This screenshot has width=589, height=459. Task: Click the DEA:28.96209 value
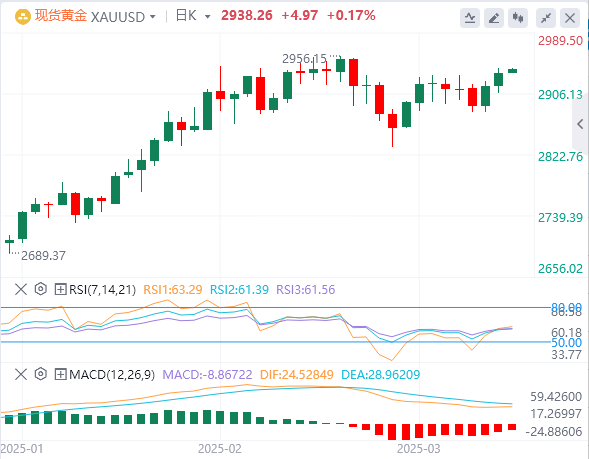(x=381, y=374)
